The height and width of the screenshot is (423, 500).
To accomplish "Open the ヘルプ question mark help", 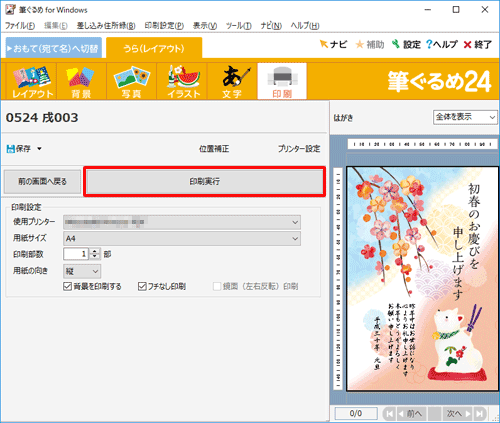I will 442,44.
